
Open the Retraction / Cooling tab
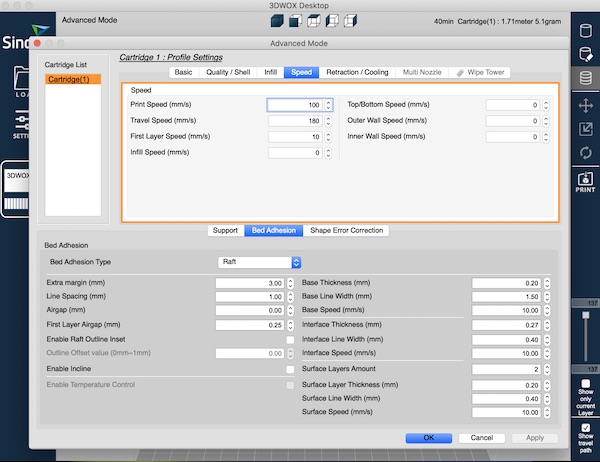[x=357, y=72]
